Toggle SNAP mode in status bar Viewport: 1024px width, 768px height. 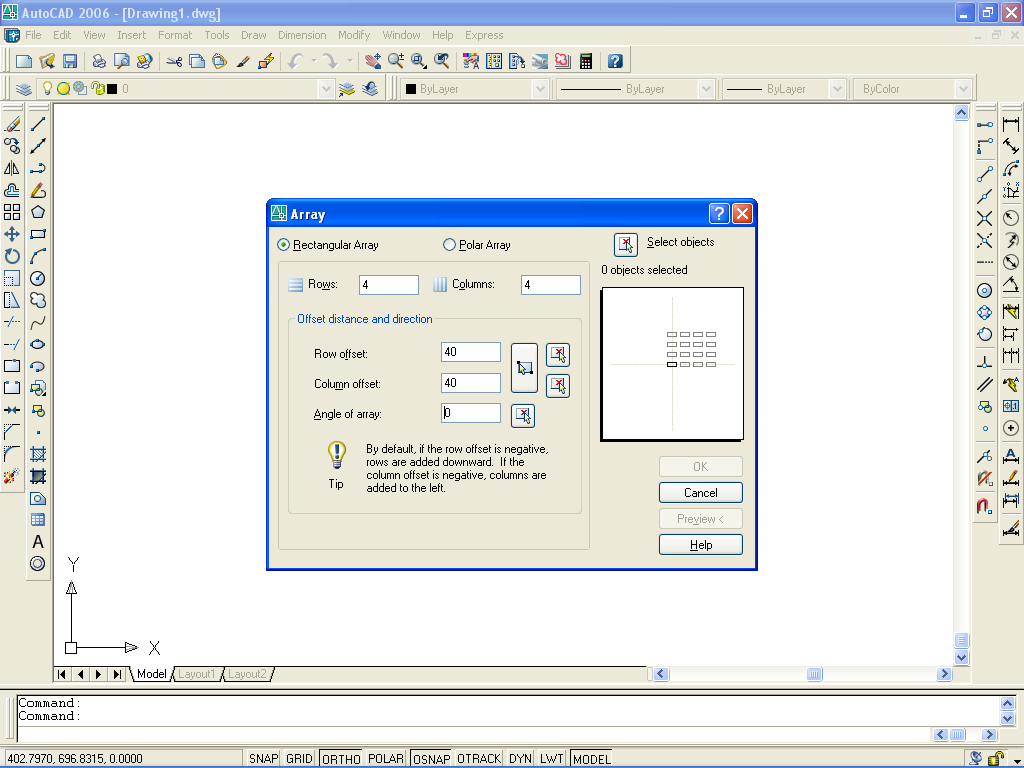[x=263, y=758]
